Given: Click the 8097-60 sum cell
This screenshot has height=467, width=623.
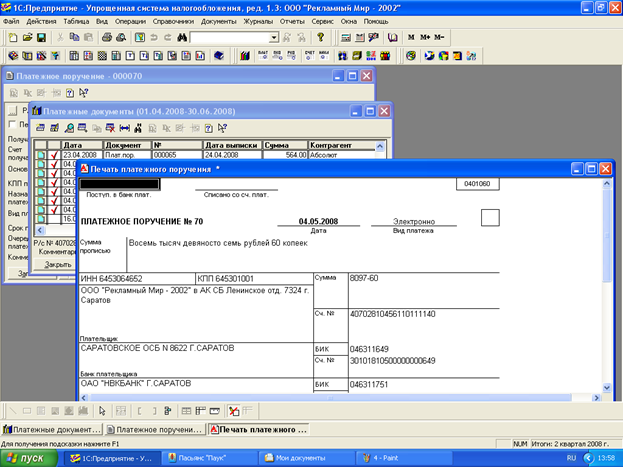Looking at the screenshot, I should tap(424, 291).
